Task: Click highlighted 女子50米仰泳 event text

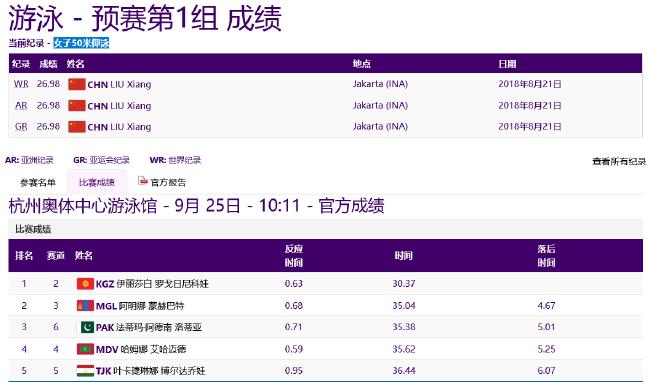Action: click(81, 43)
